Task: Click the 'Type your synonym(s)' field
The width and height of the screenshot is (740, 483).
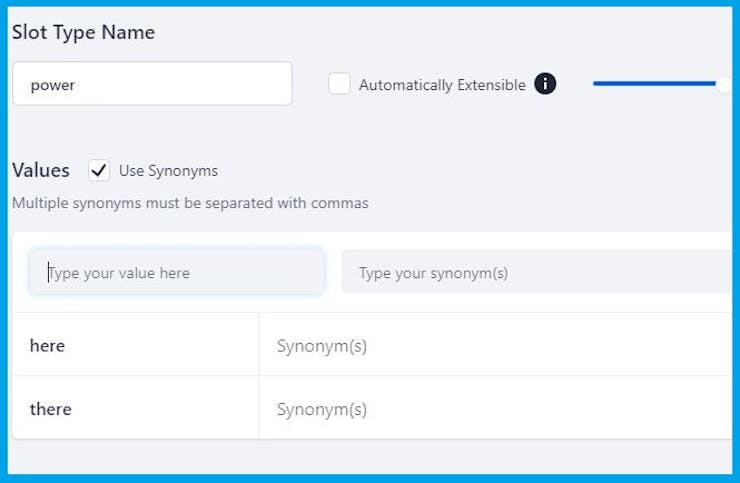Action: point(535,273)
